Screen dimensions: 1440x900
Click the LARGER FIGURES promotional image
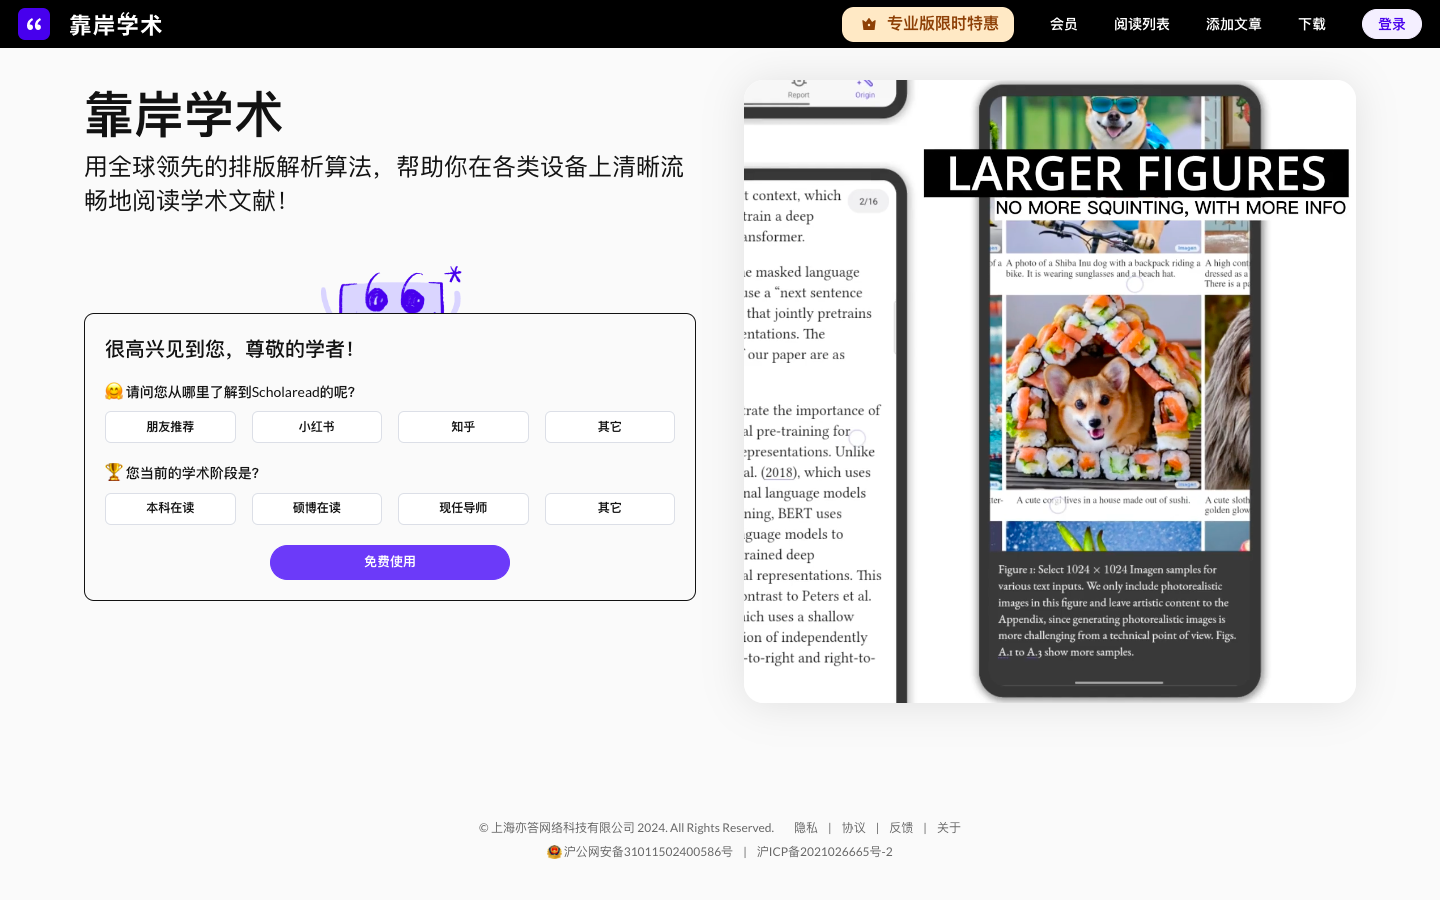point(1050,391)
